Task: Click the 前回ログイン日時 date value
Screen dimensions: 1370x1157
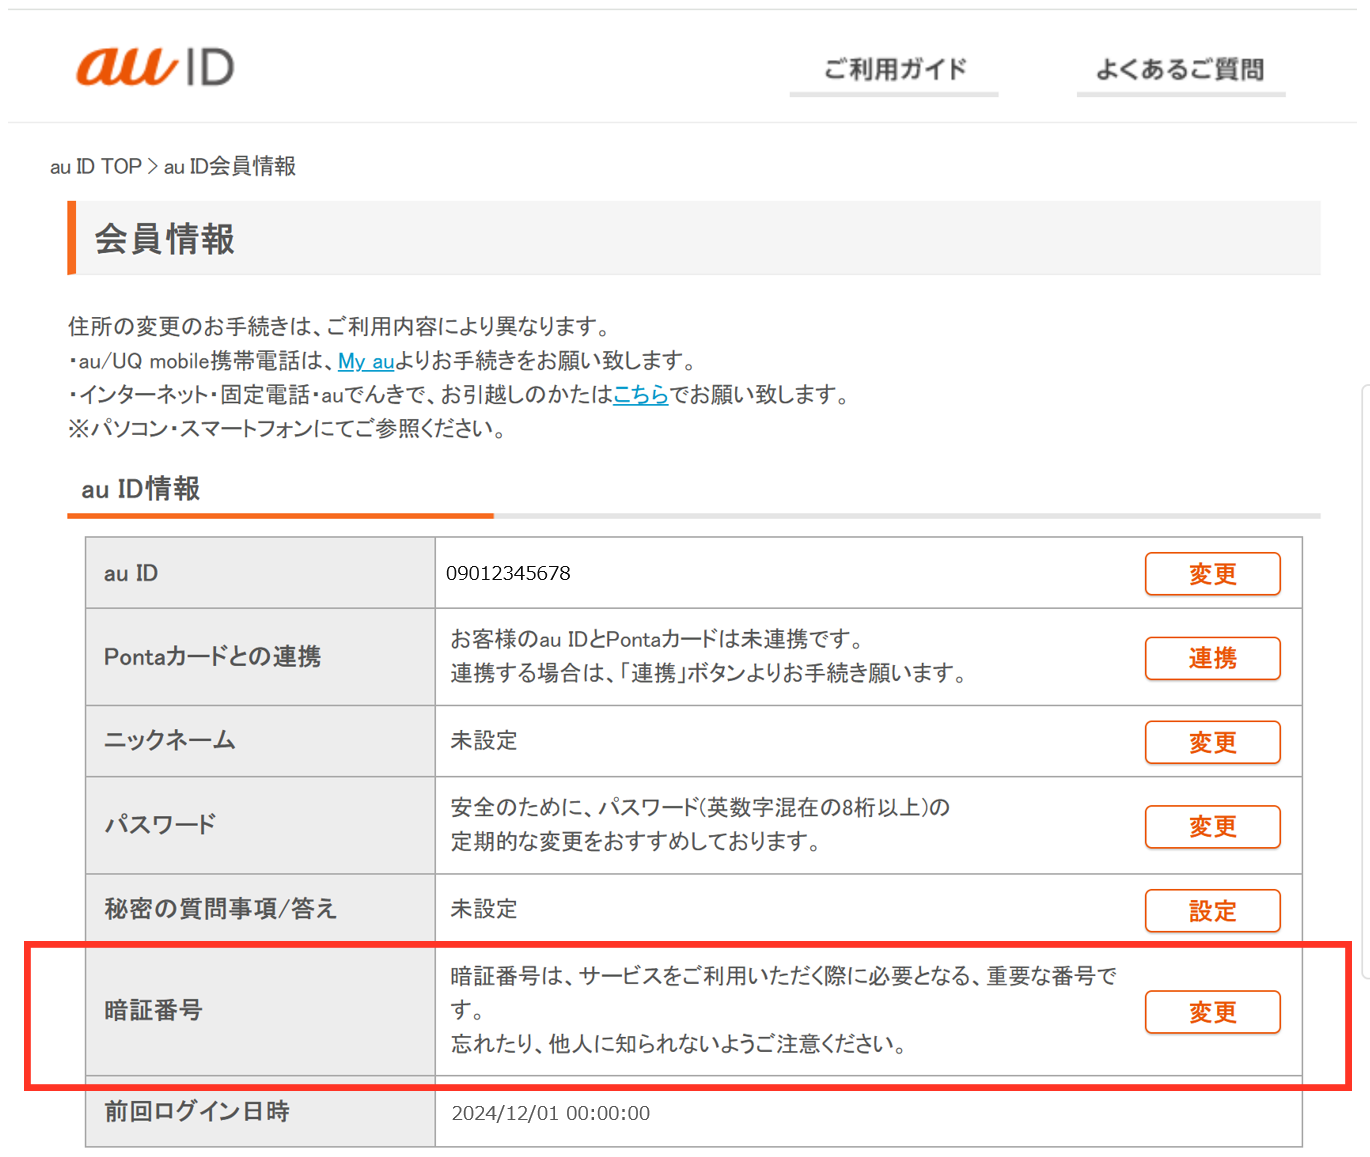Action: (x=550, y=1113)
